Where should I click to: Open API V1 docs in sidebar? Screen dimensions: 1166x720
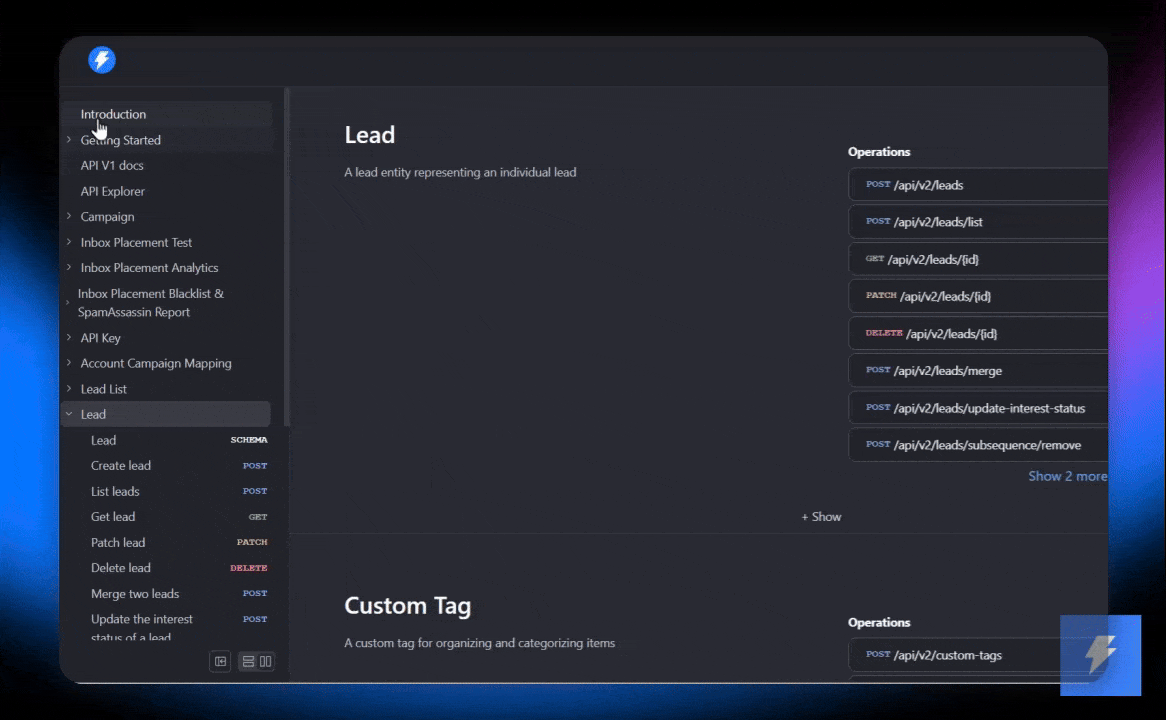coord(112,166)
